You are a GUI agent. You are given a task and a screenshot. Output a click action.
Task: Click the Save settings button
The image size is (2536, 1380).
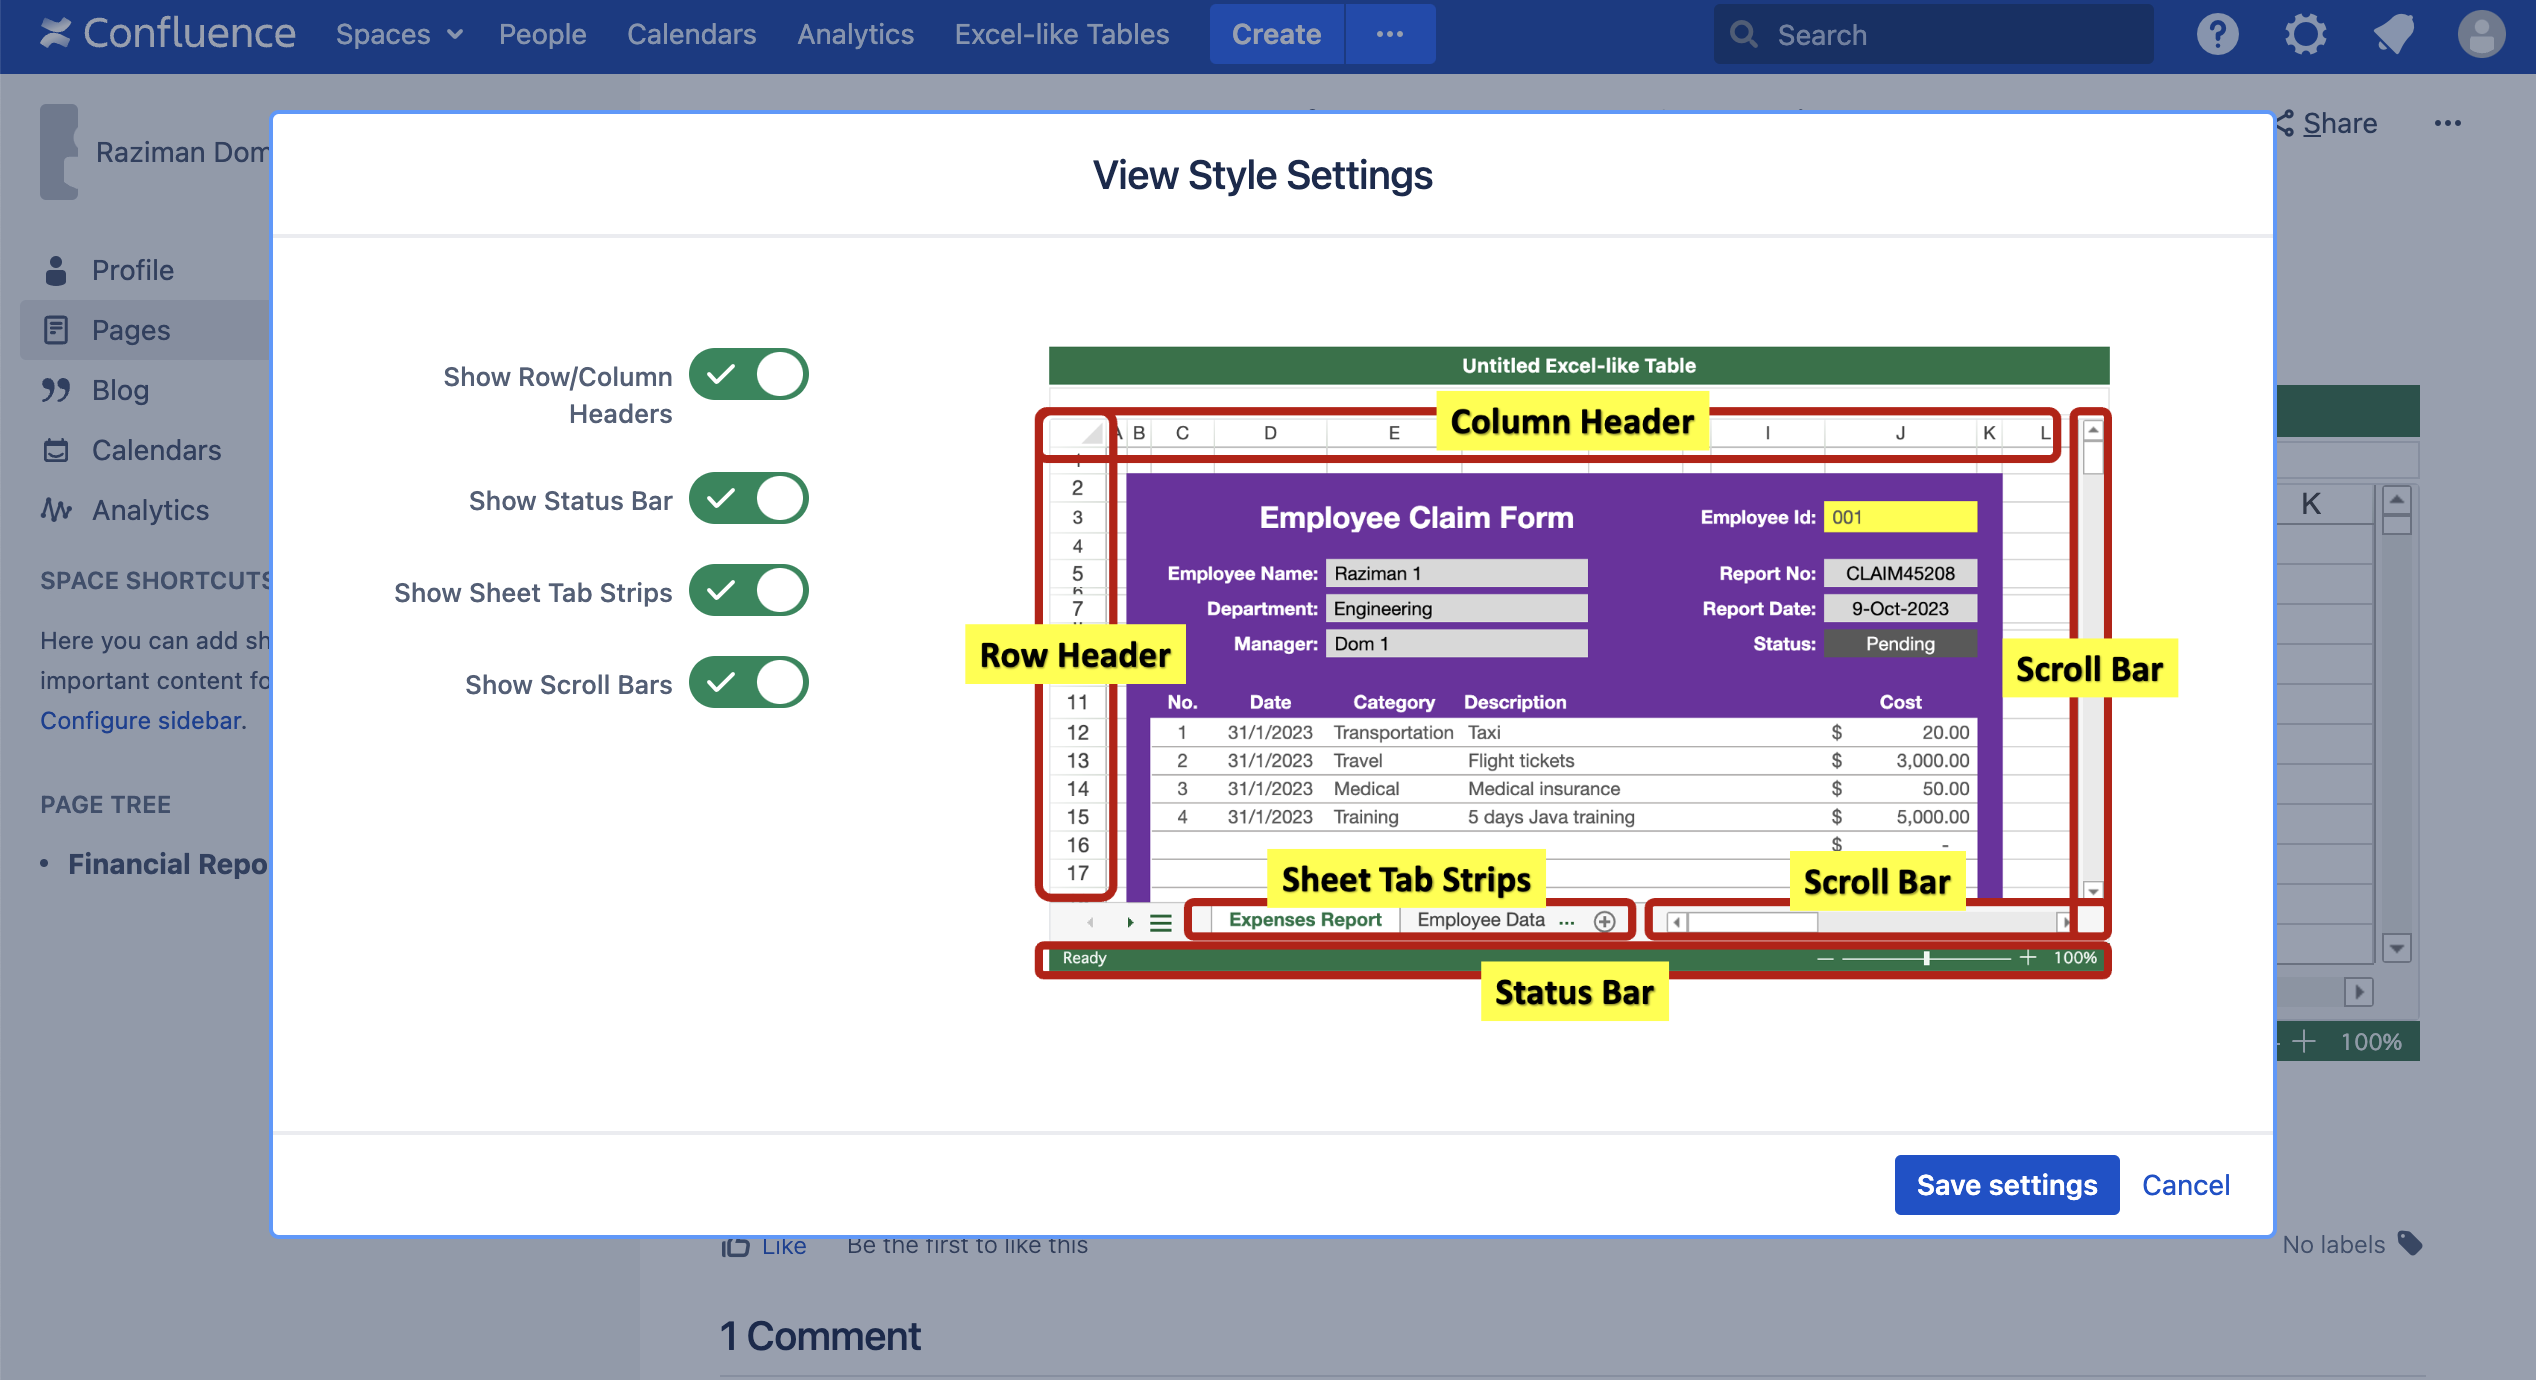point(2006,1185)
